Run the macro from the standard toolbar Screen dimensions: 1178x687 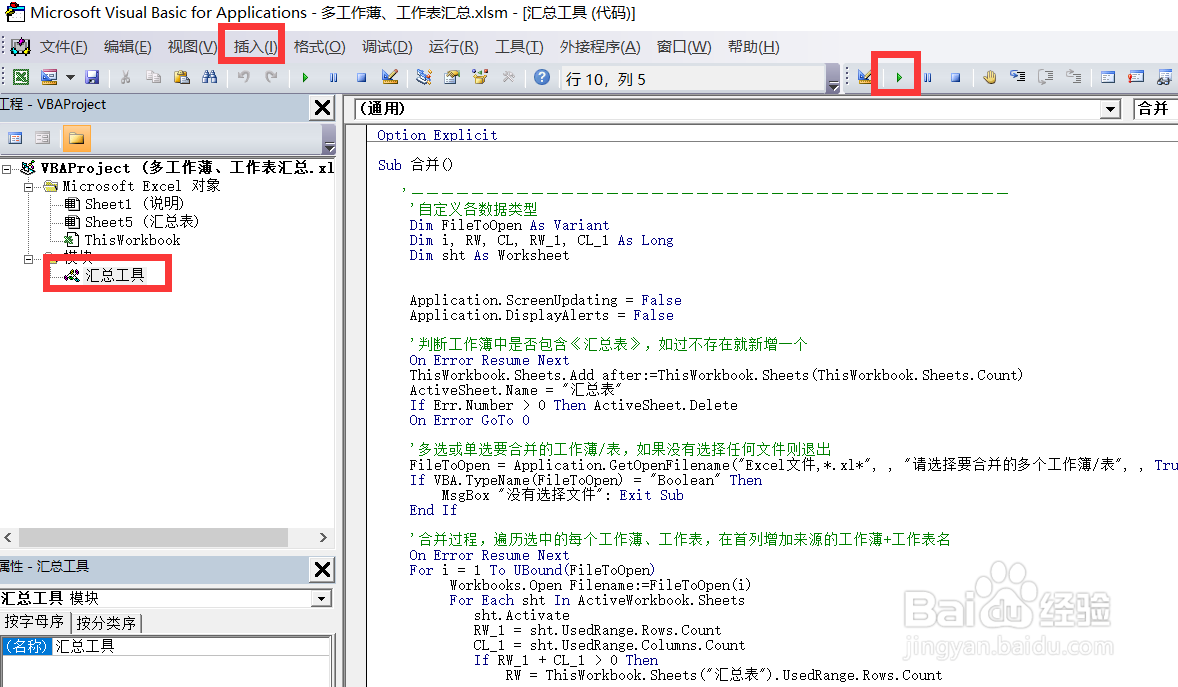click(x=305, y=77)
